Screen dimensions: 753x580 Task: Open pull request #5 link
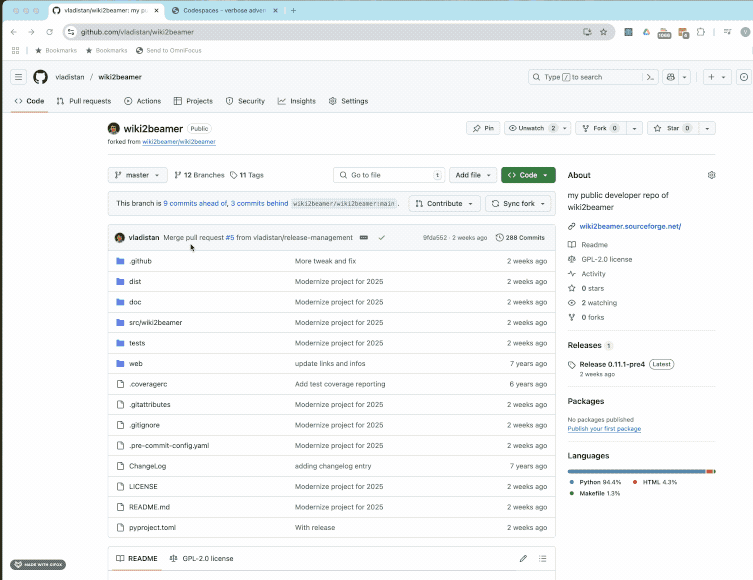pos(230,238)
